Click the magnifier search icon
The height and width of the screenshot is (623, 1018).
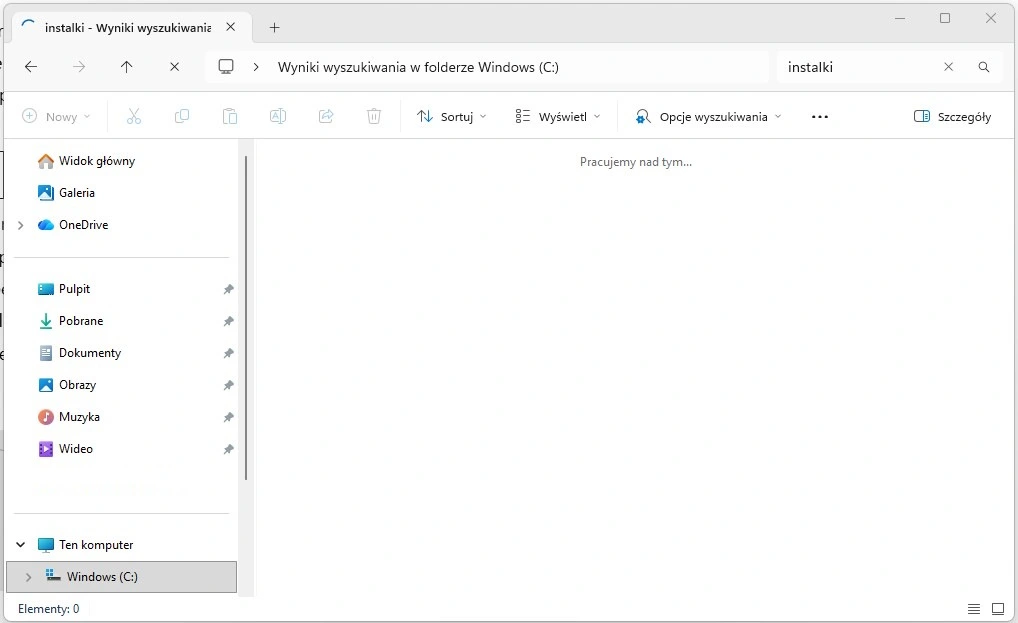984,67
